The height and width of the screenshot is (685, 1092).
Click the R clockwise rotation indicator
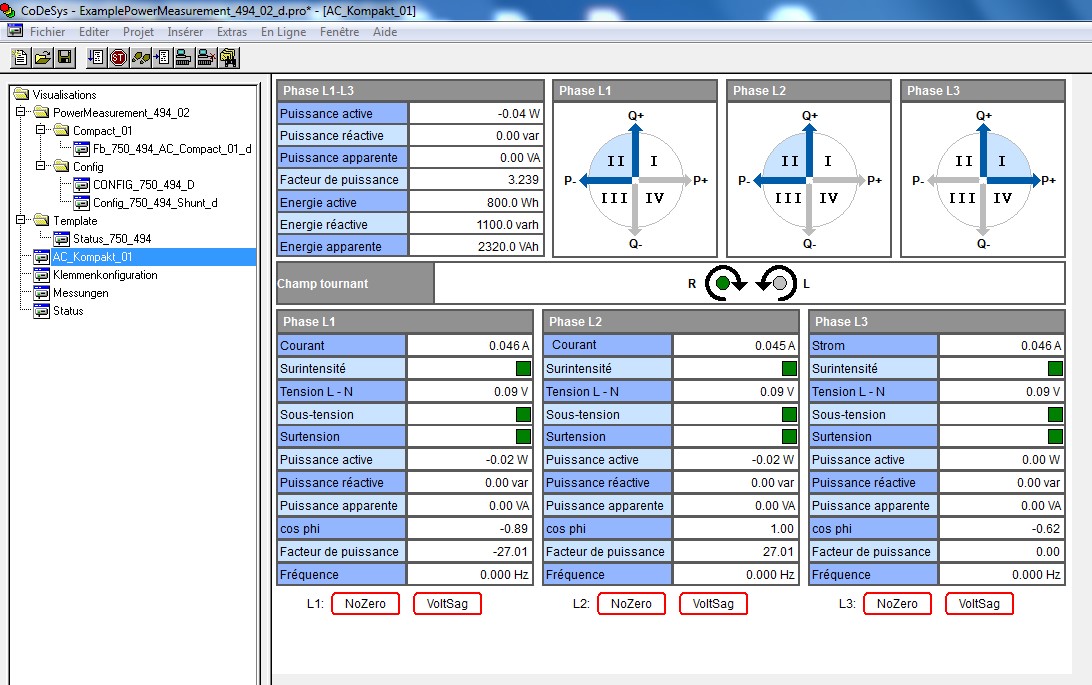[725, 283]
